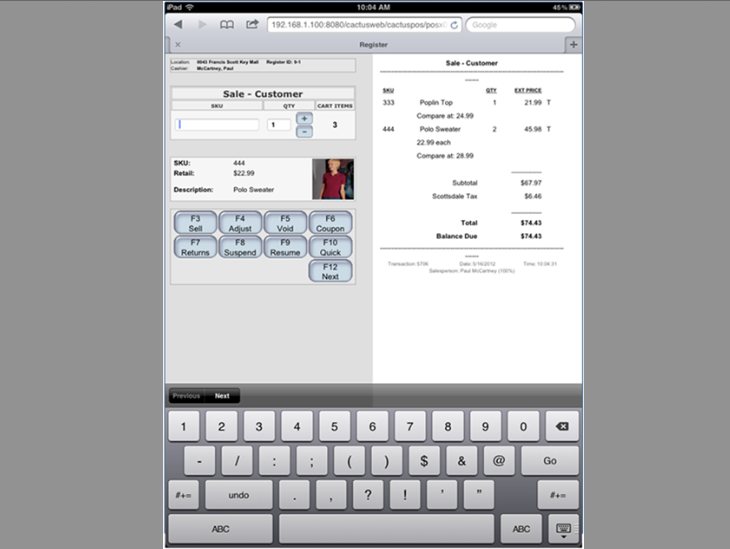Tap the share icon in toolbar
Viewport: 730px width, 549px height.
click(x=252, y=24)
